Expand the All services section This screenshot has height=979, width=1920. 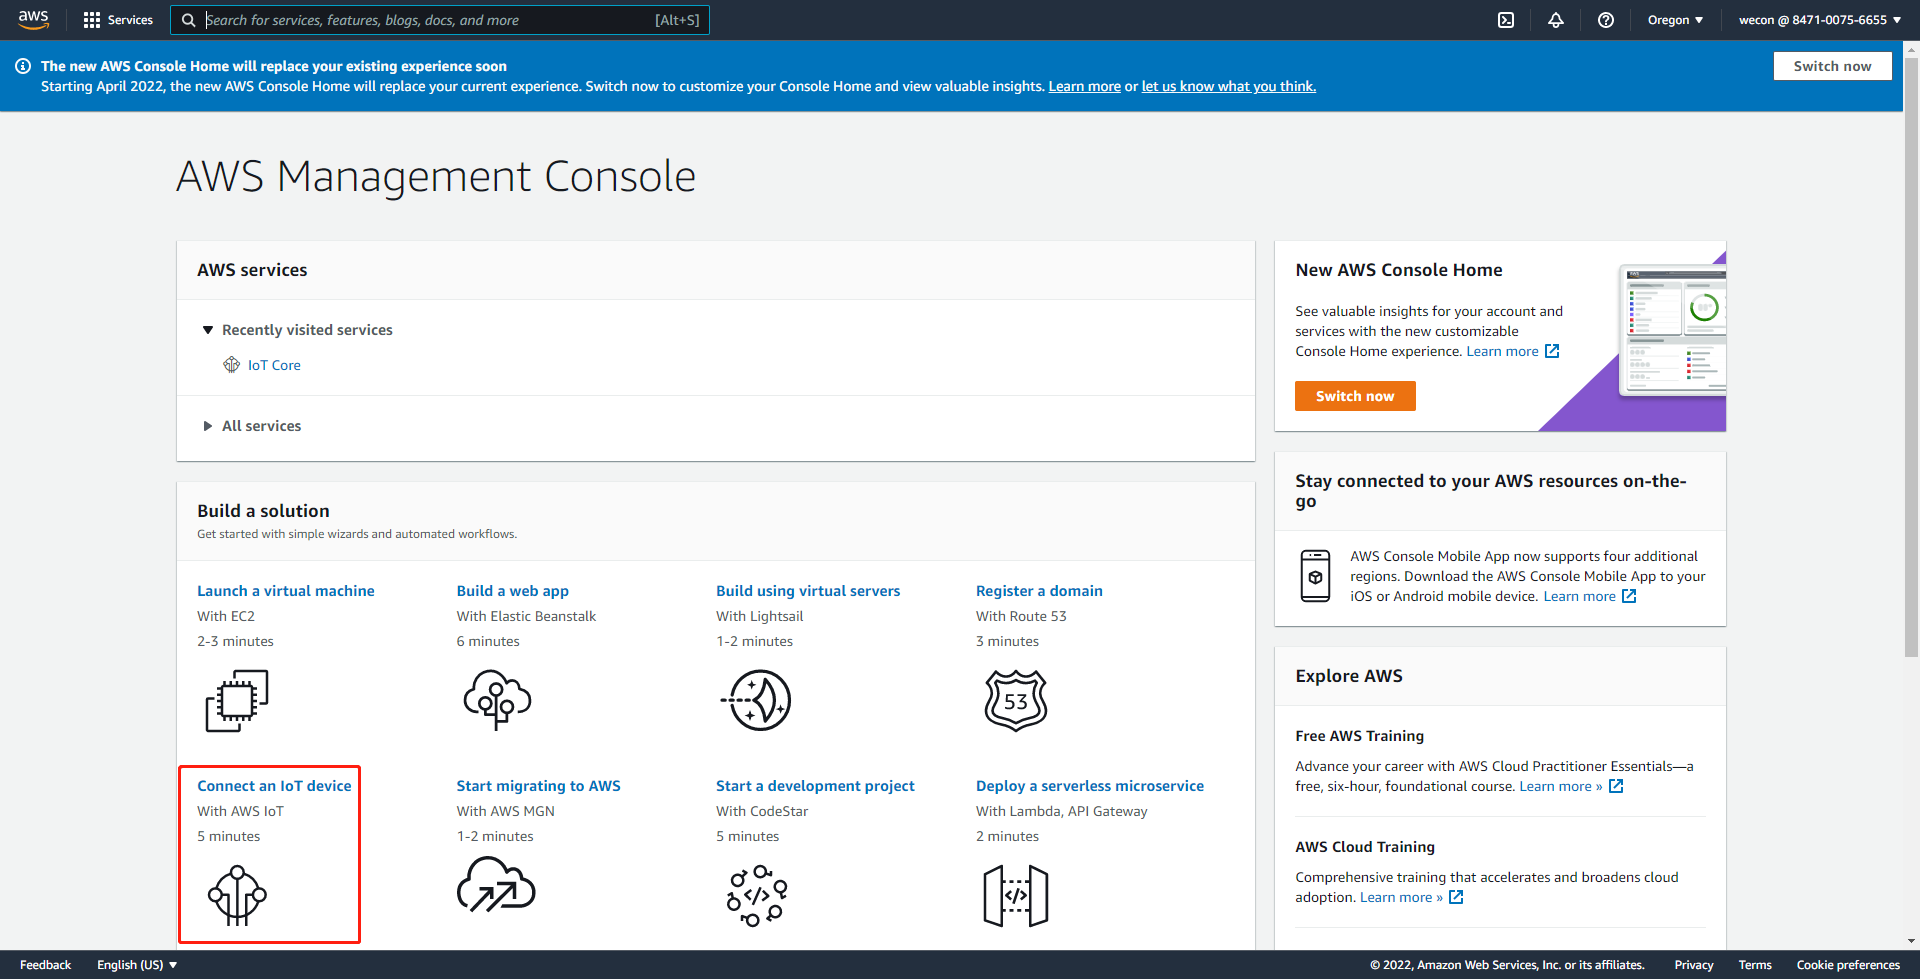260,426
